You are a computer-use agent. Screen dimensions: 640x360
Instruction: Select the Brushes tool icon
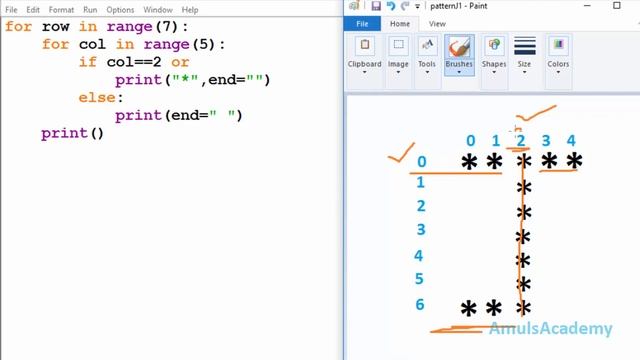click(459, 47)
